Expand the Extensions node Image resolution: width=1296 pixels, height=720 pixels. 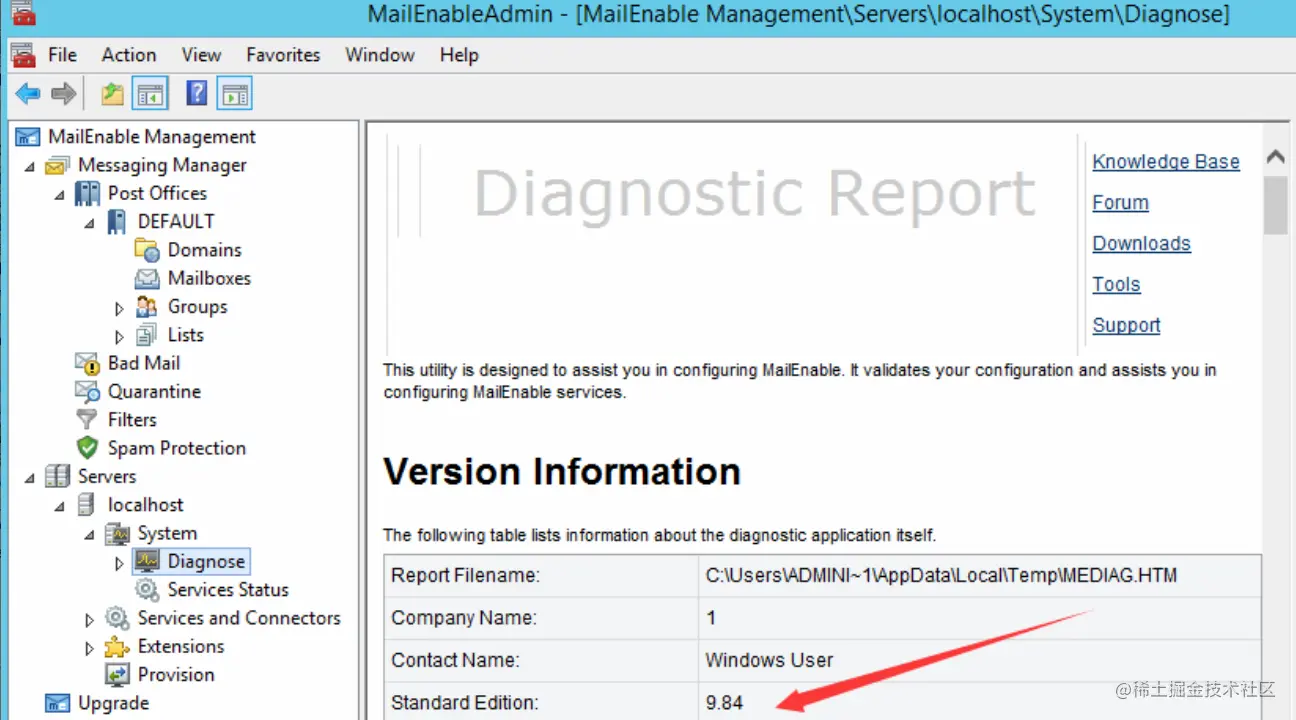coord(90,648)
